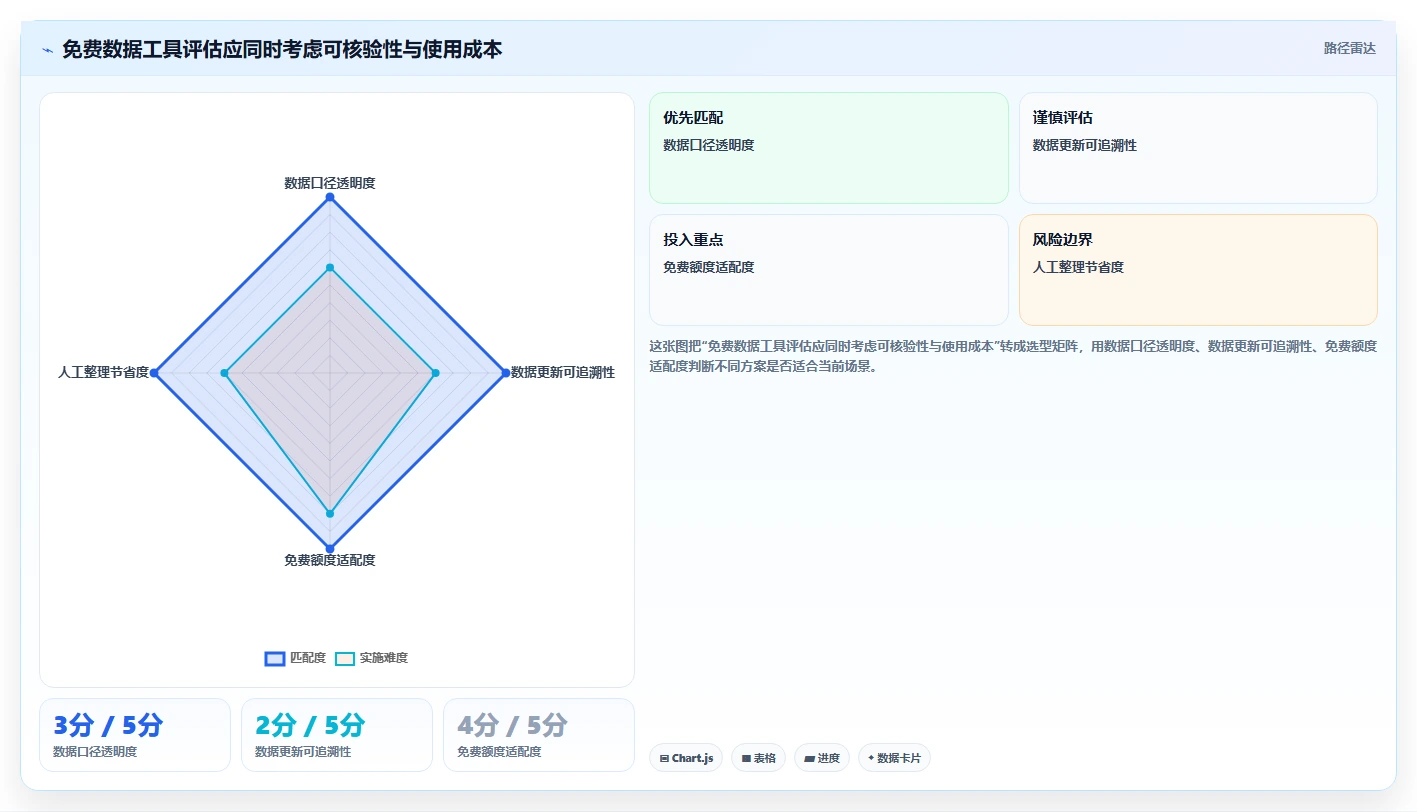Open the 优先匹配 card
Screen dimensions: 1417x812
pos(829,148)
